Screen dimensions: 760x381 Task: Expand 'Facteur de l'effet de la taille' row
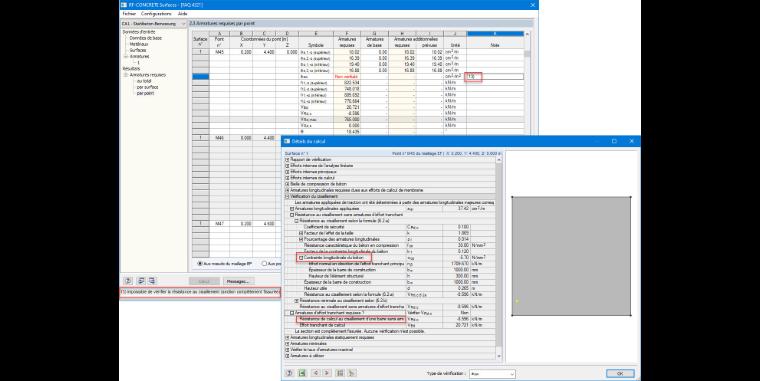pos(301,233)
